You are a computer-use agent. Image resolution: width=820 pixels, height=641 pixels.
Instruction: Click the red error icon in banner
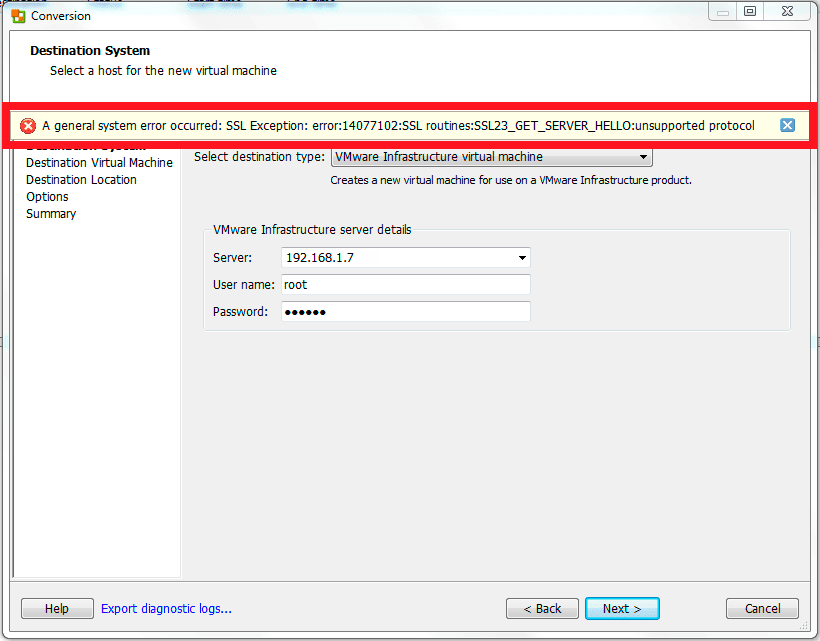(28, 126)
